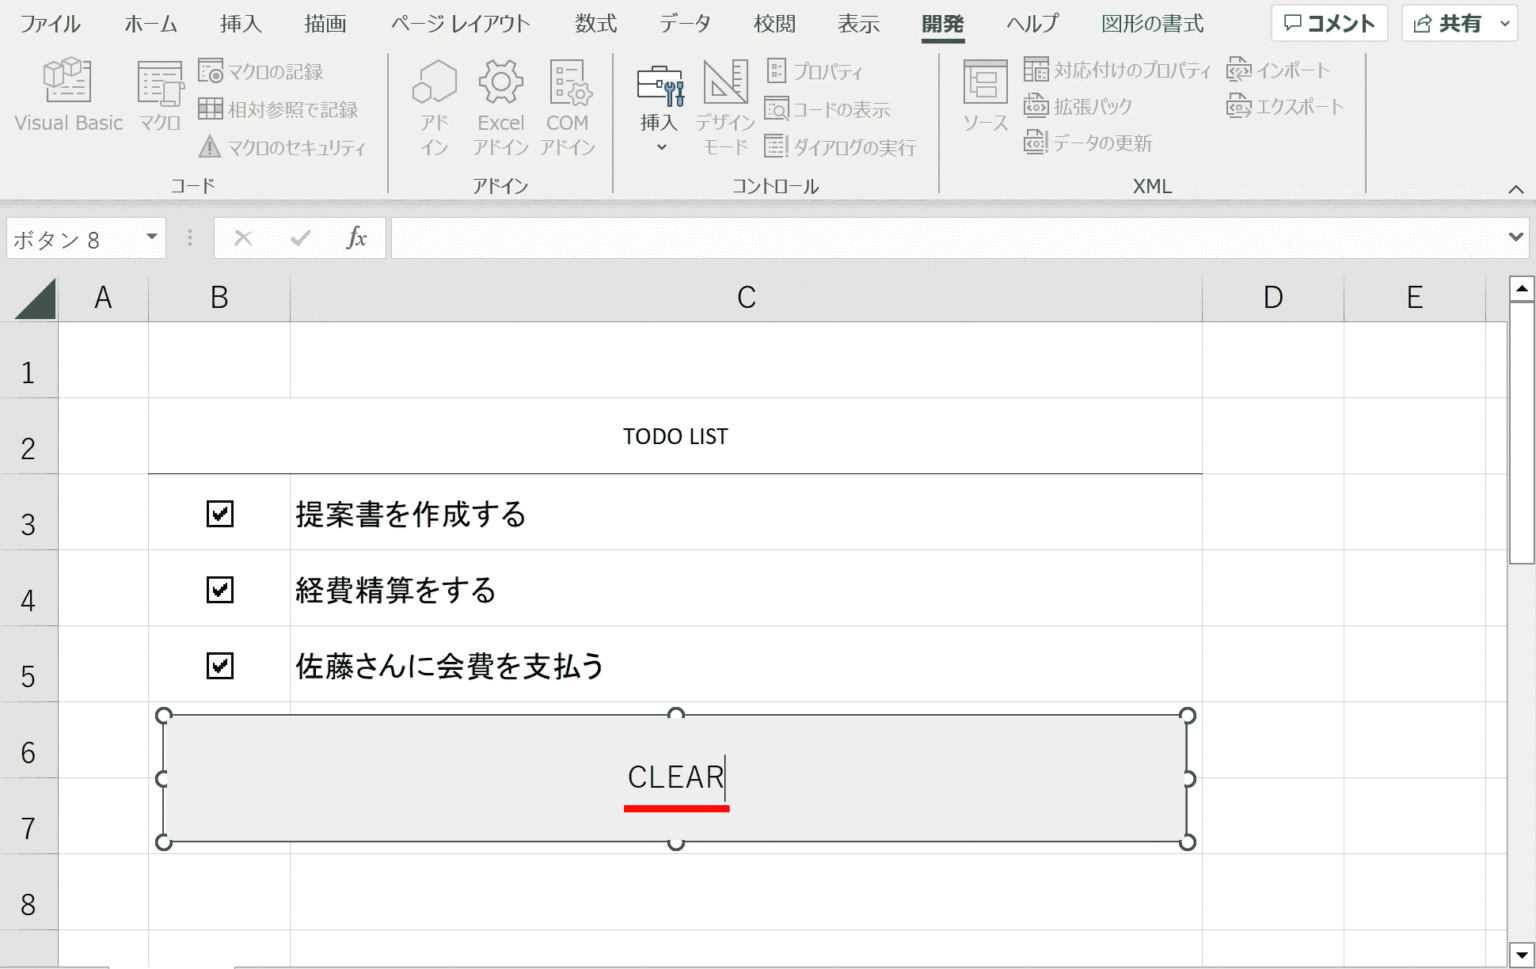Open the Visual Basic editor
The width and height of the screenshot is (1536, 969).
[68, 95]
